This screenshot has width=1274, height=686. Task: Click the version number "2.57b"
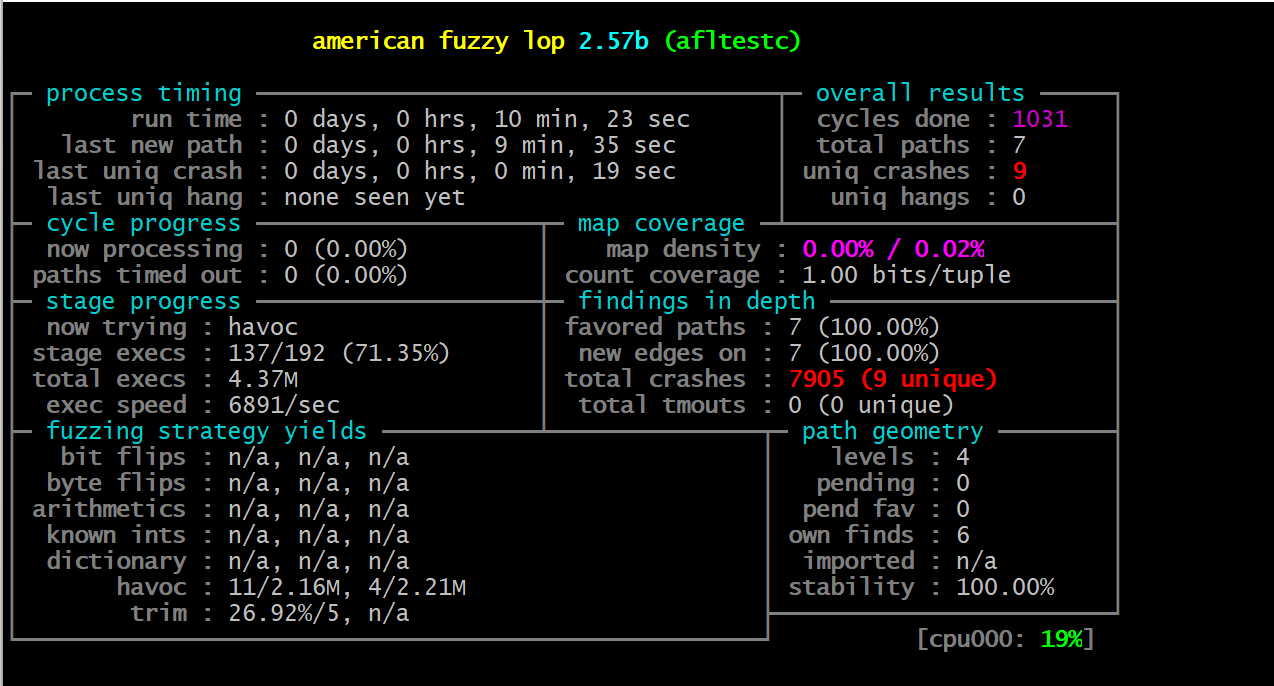[613, 42]
